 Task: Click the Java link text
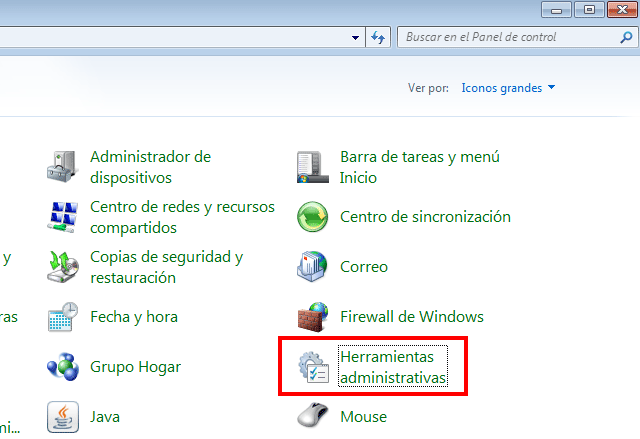click(x=105, y=417)
